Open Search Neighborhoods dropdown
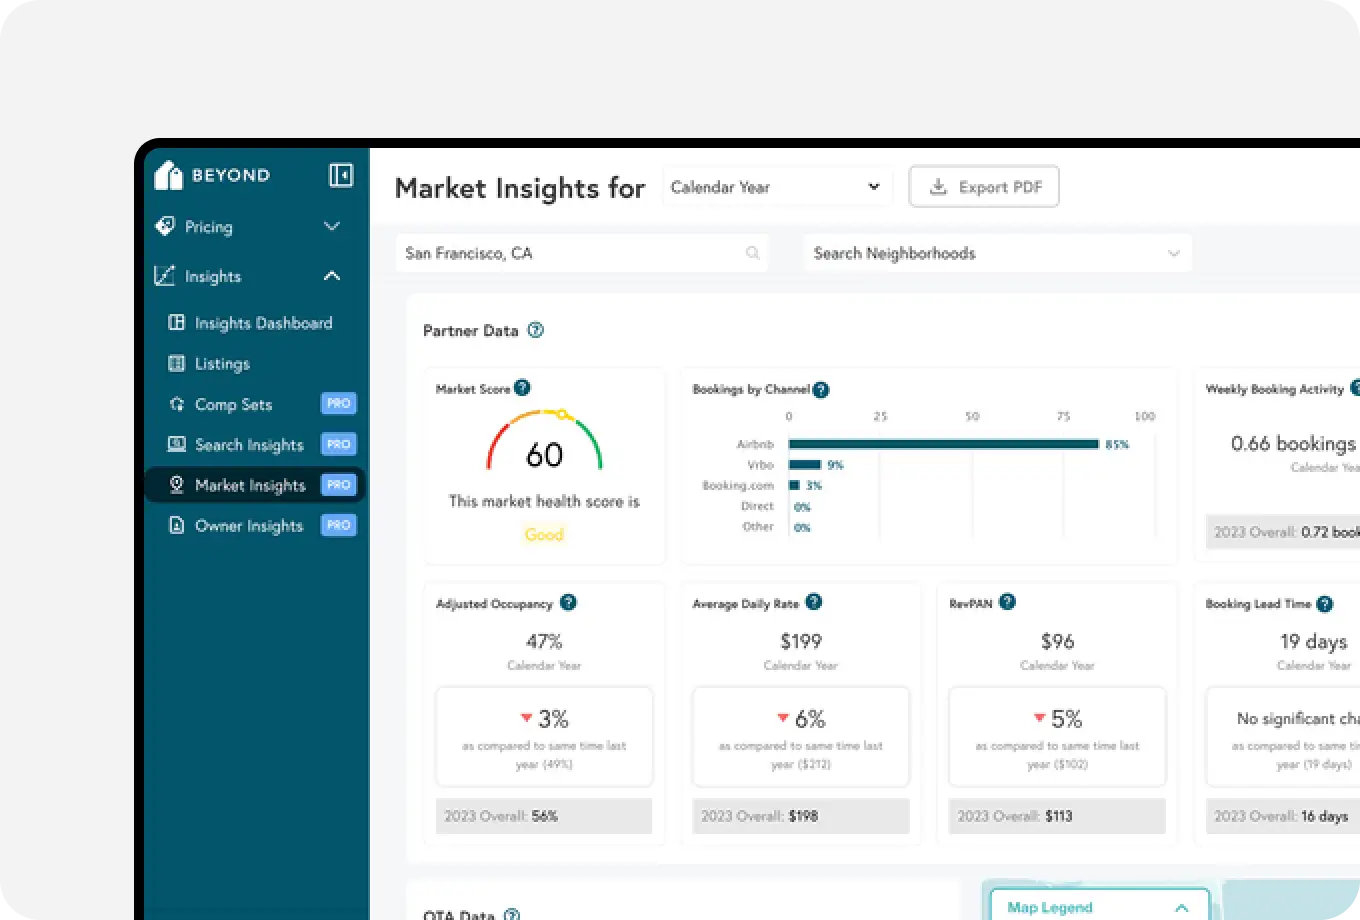 click(x=997, y=254)
